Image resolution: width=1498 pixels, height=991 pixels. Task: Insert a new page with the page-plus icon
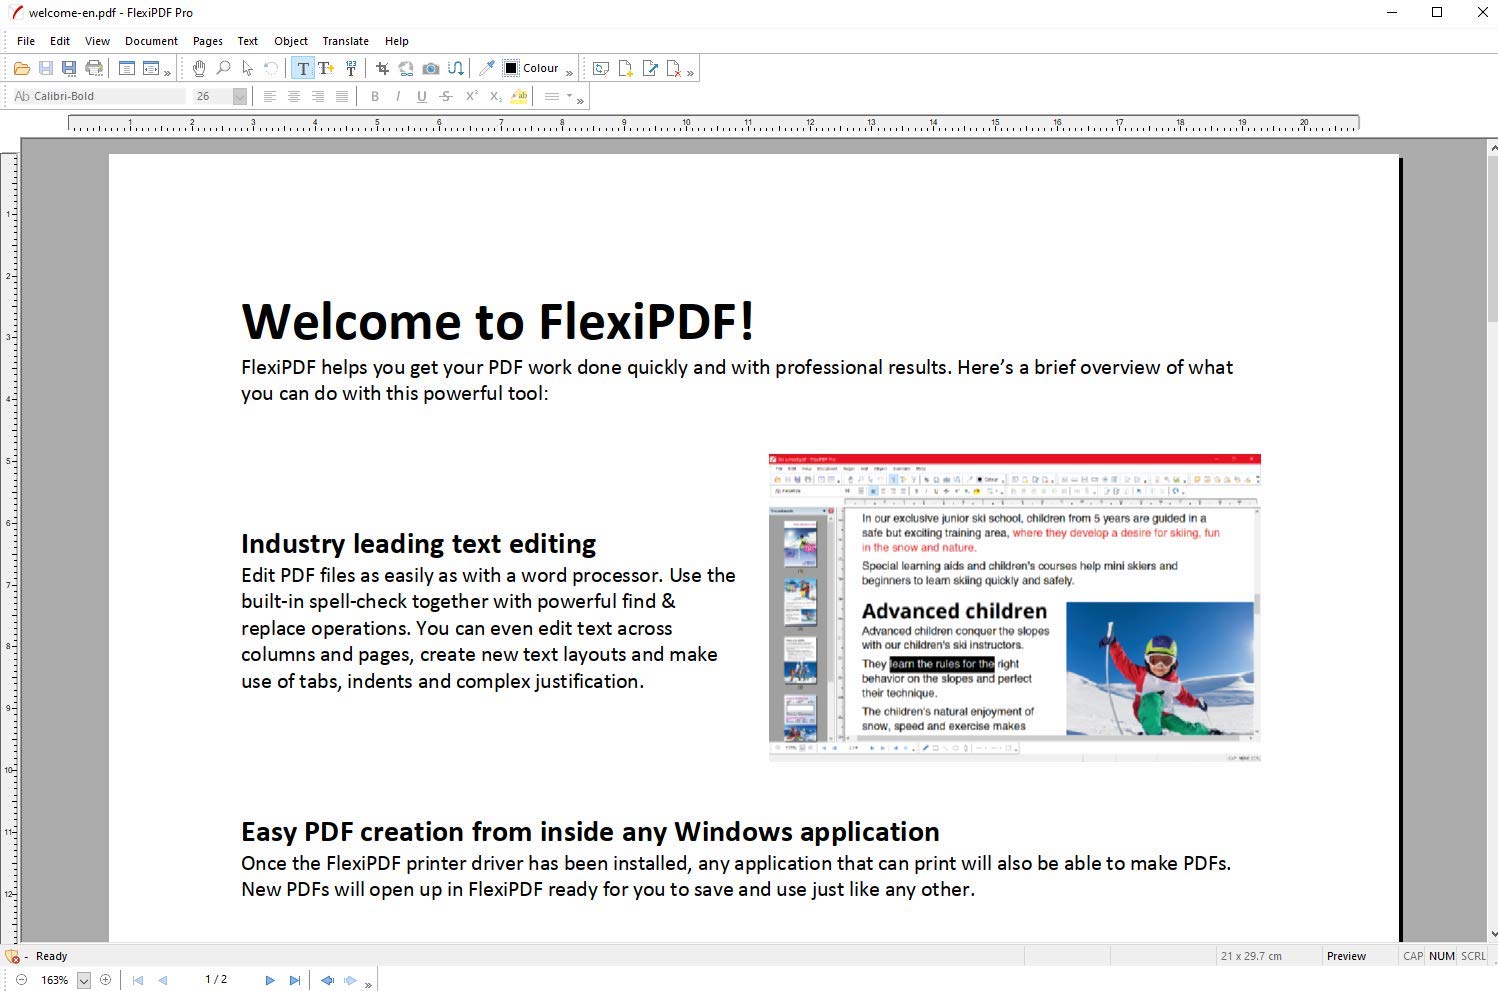[626, 68]
